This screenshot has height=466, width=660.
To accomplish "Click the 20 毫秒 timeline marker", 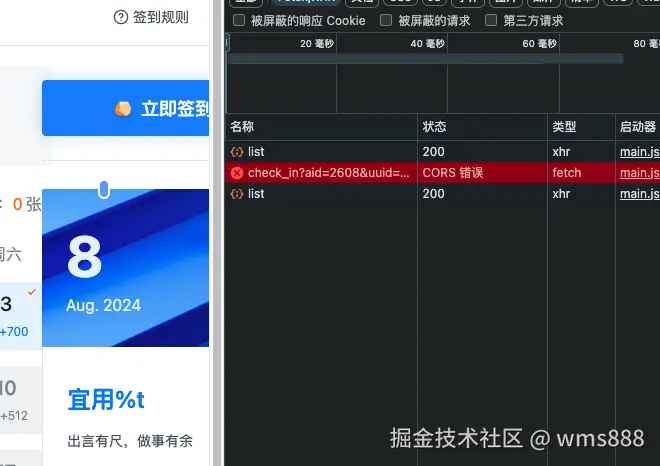I will tap(317, 43).
